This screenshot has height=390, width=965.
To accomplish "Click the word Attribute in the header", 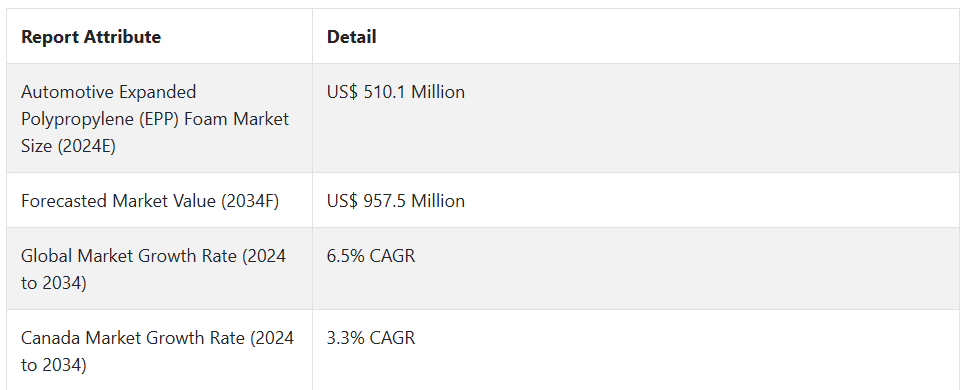I will pos(122,37).
